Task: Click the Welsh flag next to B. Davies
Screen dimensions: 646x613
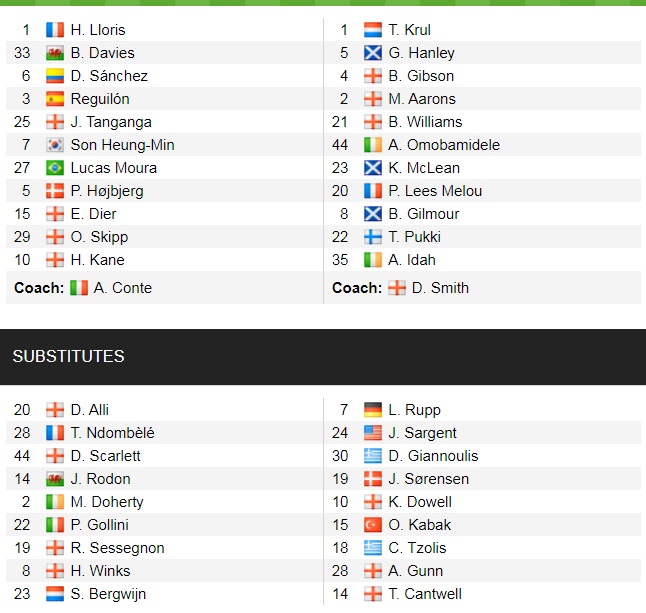Action: click(x=54, y=53)
